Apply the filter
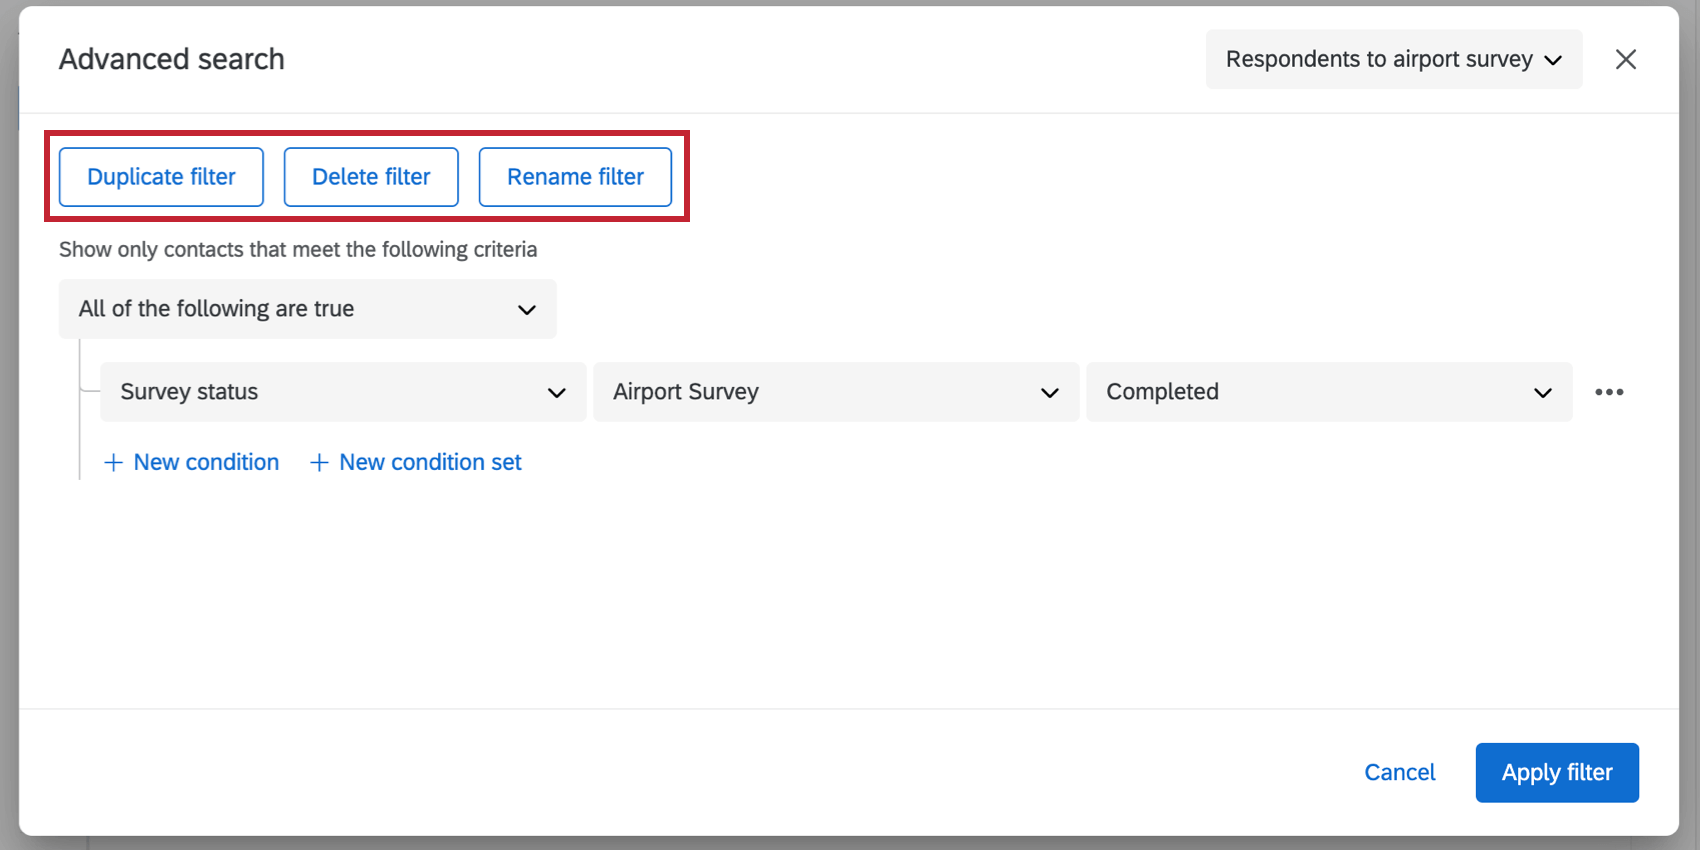This screenshot has width=1700, height=850. click(1556, 773)
